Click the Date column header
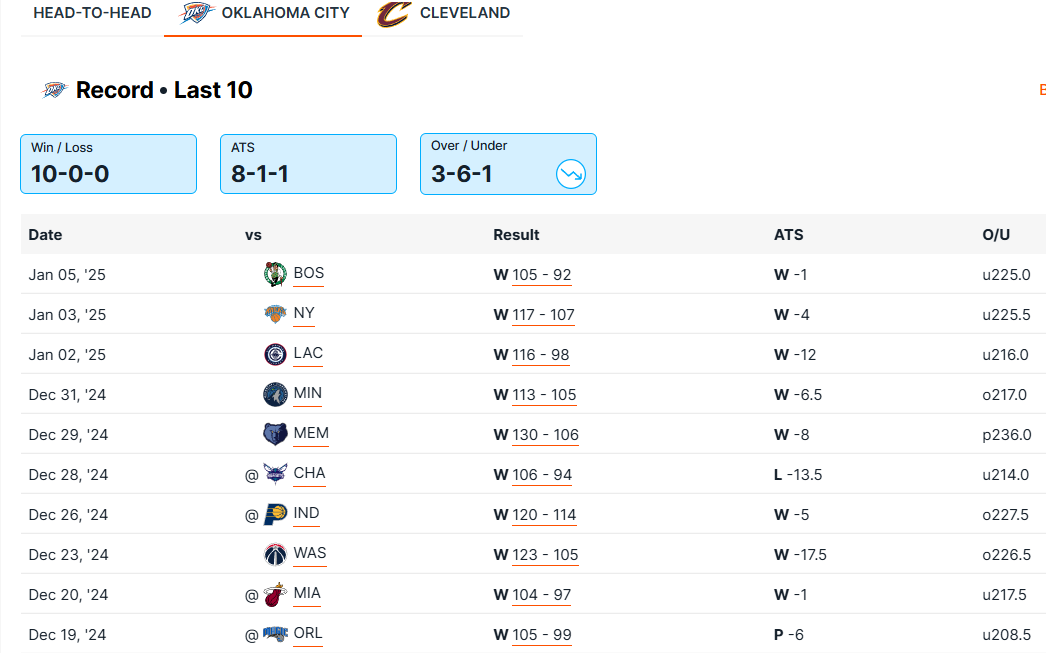The height and width of the screenshot is (653, 1046). [x=45, y=235]
